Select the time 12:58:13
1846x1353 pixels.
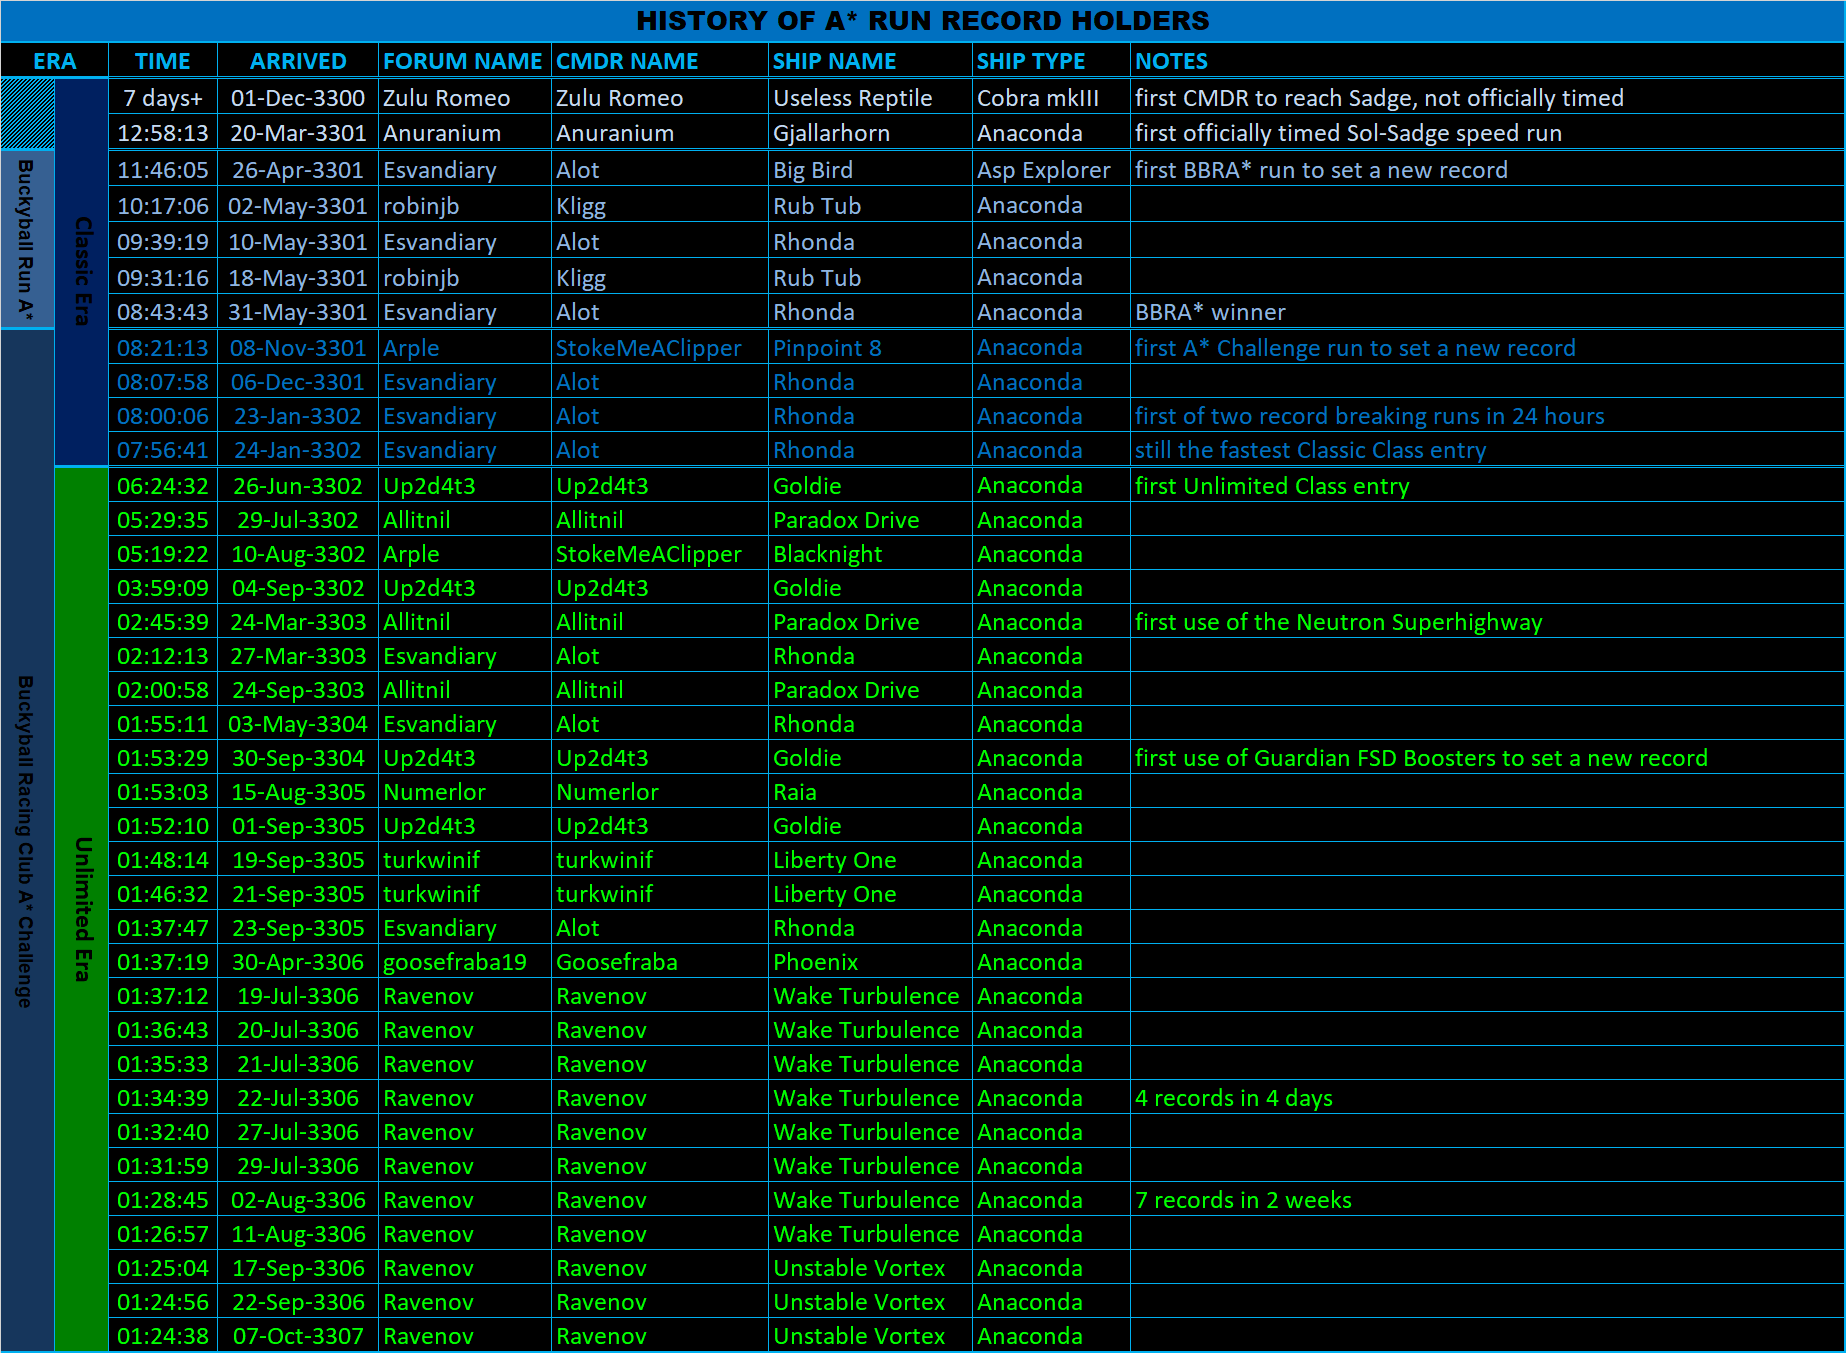pyautogui.click(x=163, y=133)
